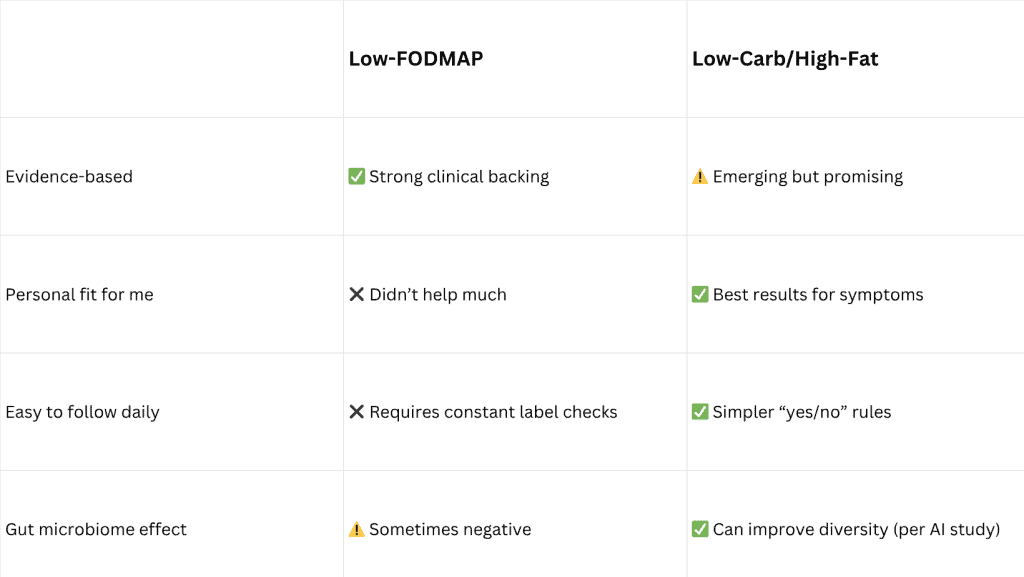Select the Emerging but promising cell text
The width and height of the screenshot is (1024, 577).
[x=808, y=176]
